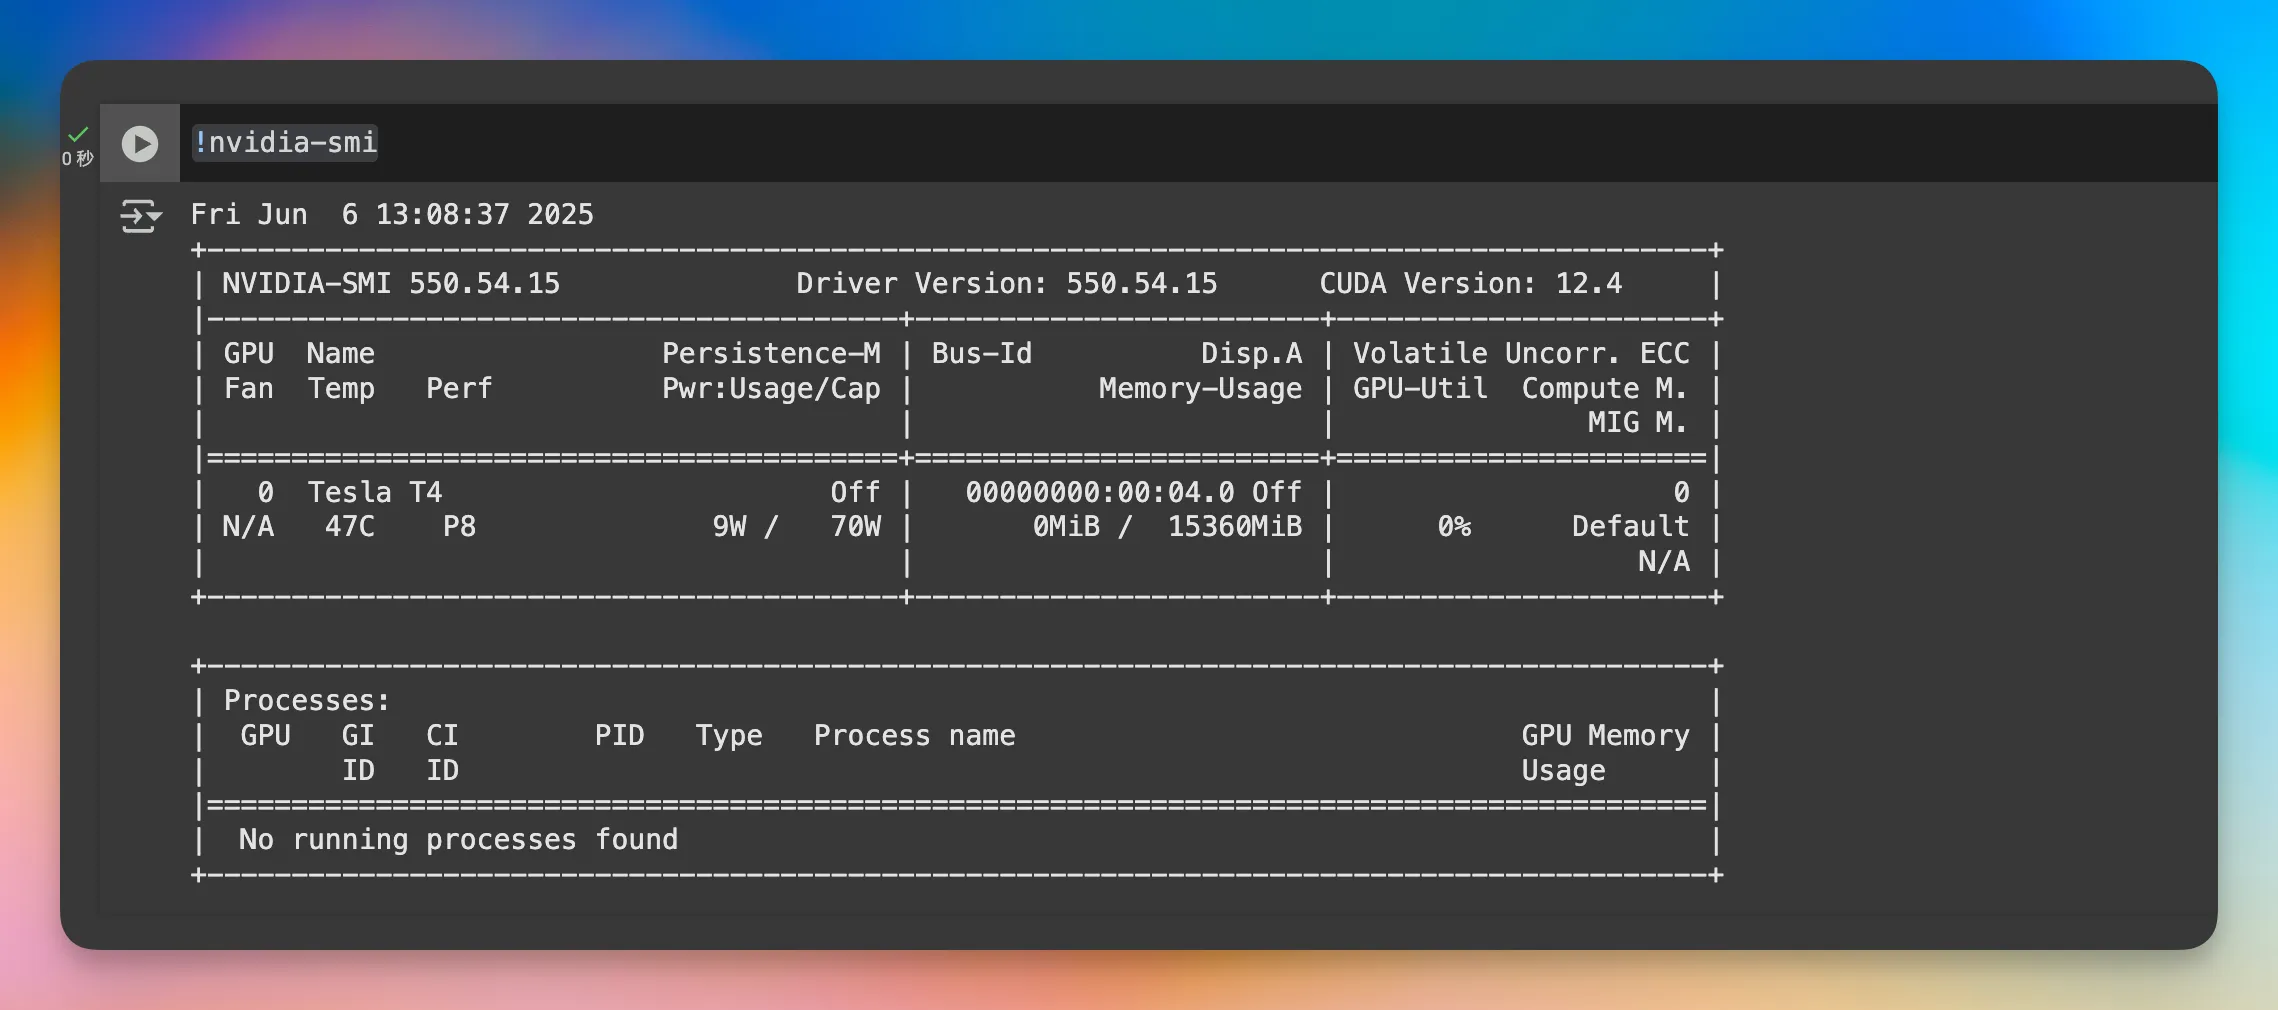The height and width of the screenshot is (1010, 2278).
Task: Click the P8 performance state value
Action: 459,527
